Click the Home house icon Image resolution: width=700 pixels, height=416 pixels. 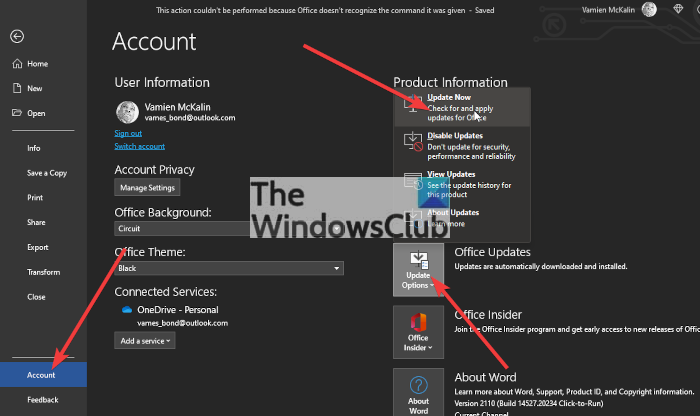17,64
